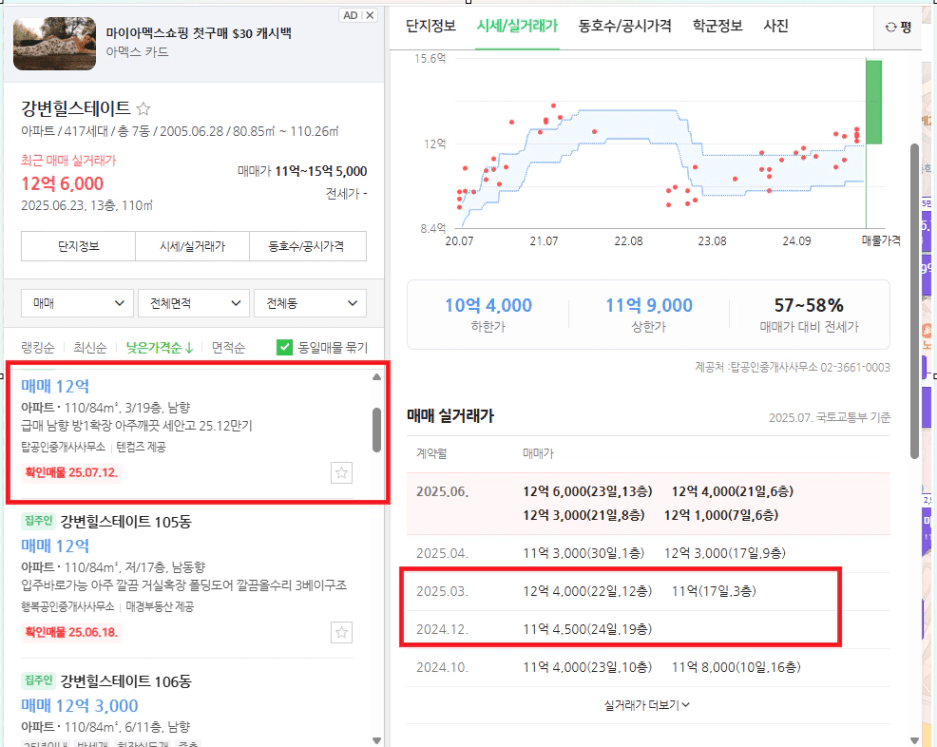937x747 pixels.
Task: Open the ad thumbnail image
Action: pyautogui.click(x=54, y=44)
